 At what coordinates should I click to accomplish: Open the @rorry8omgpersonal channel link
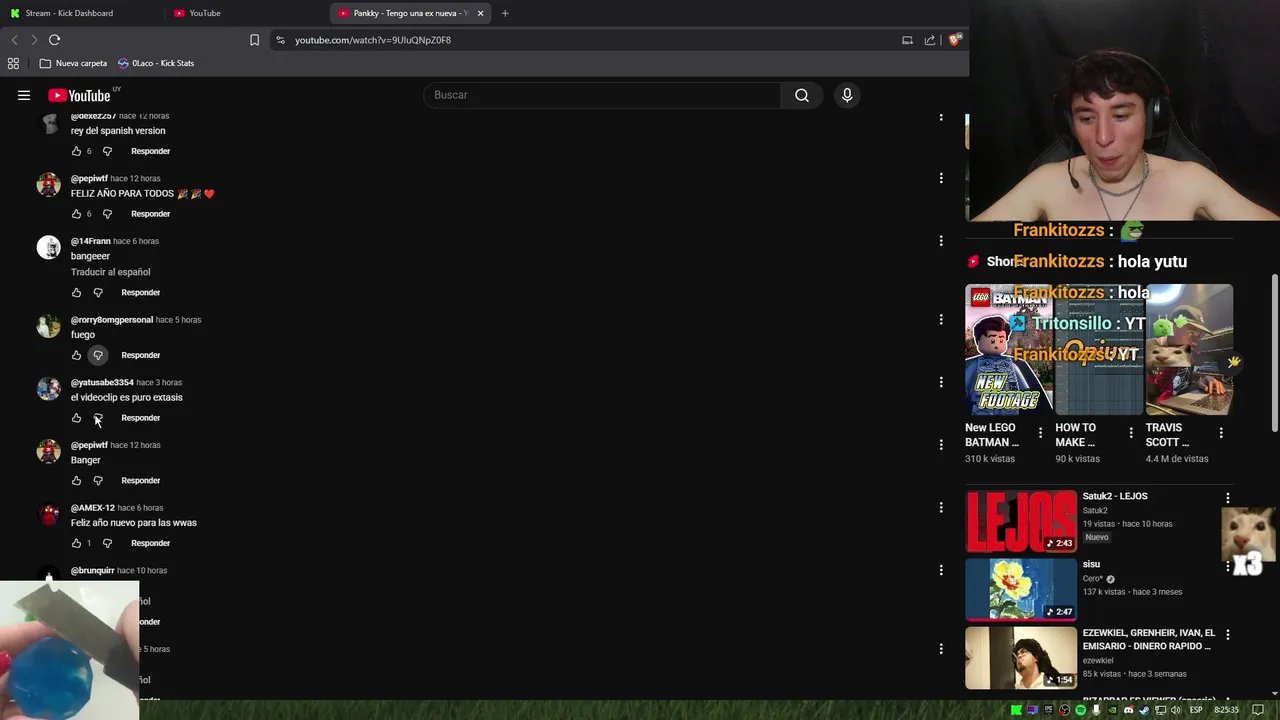point(112,320)
